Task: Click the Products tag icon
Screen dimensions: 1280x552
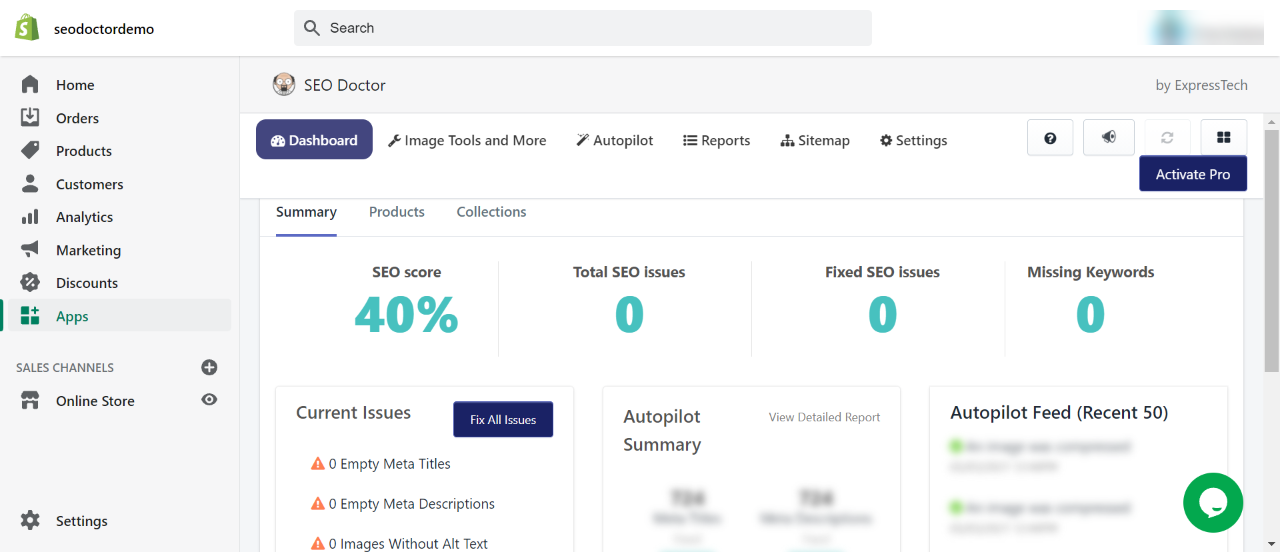Action: coord(30,151)
